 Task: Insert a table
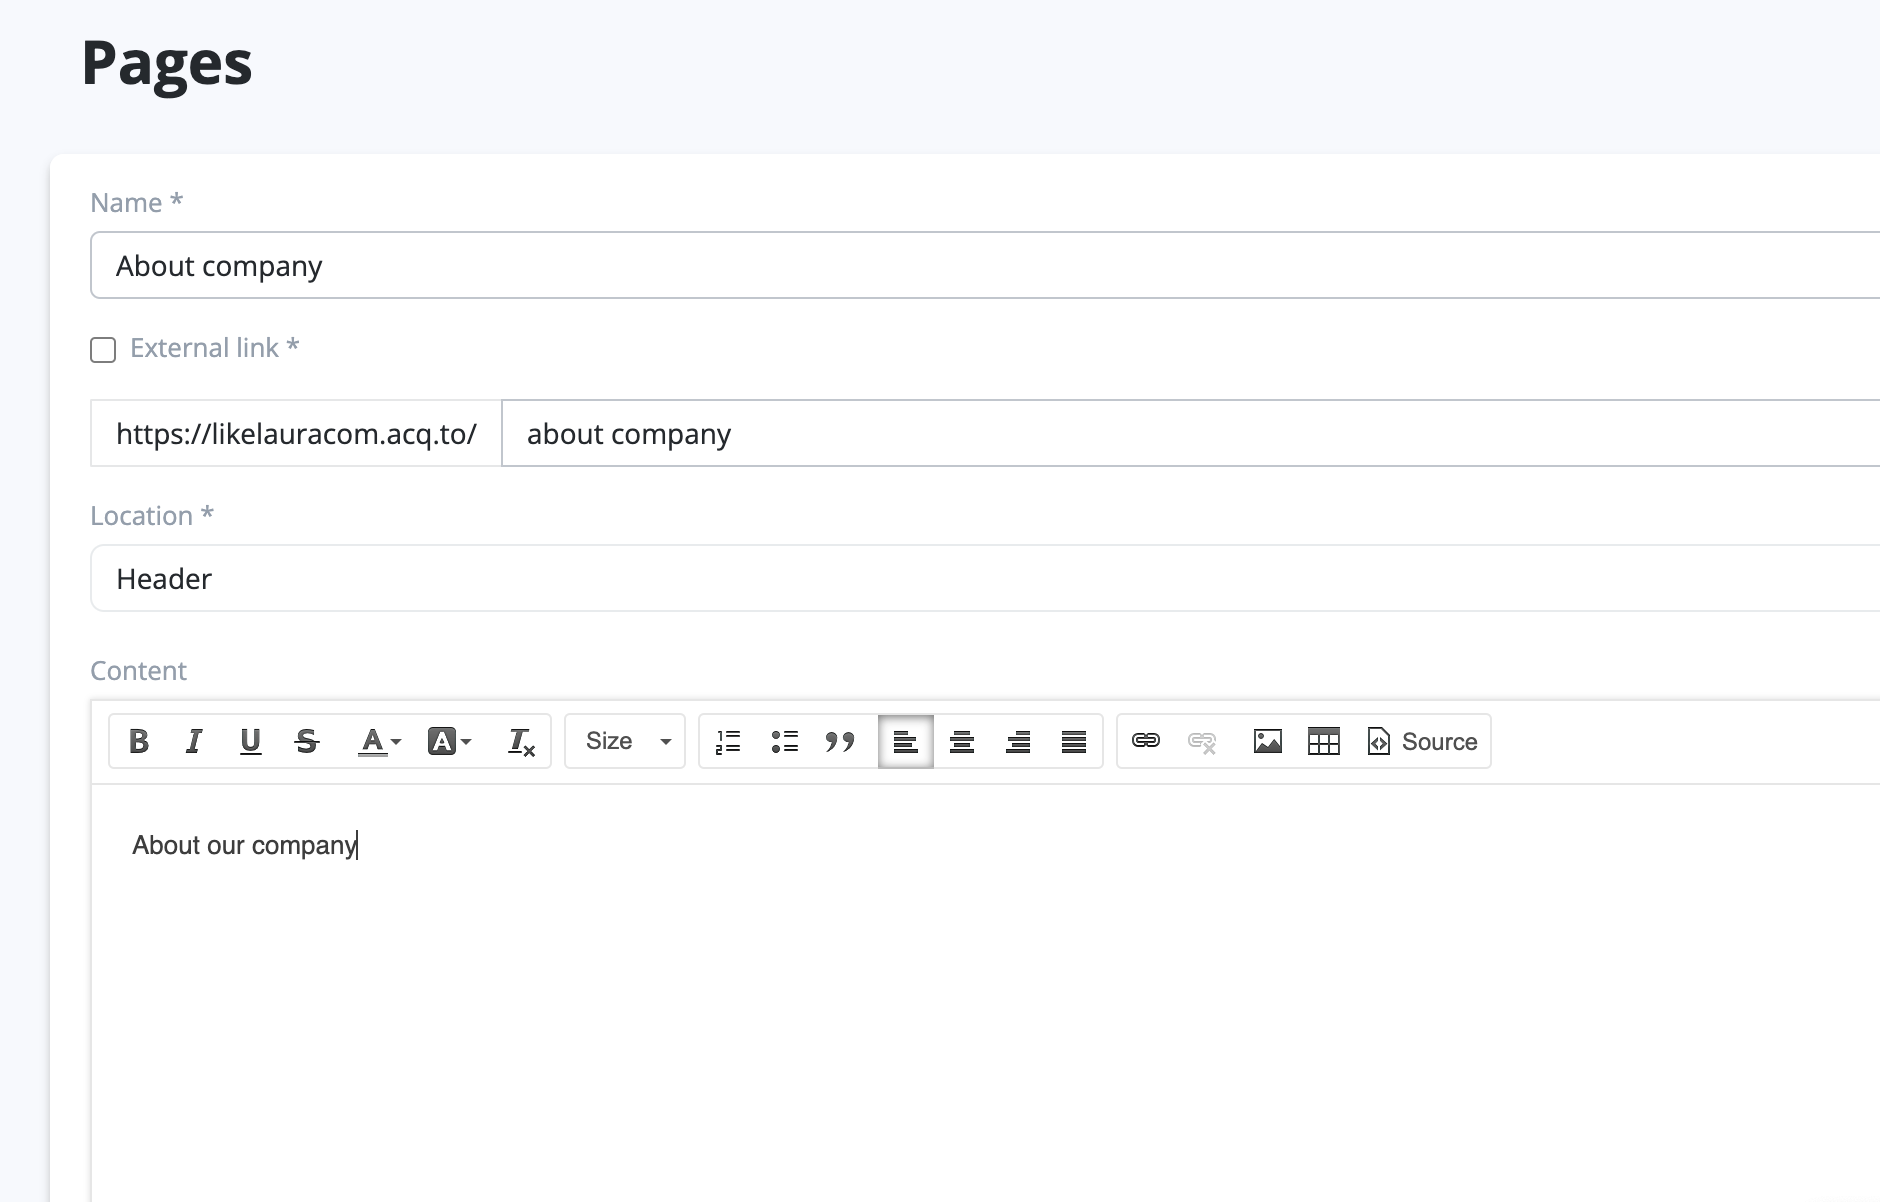point(1323,741)
